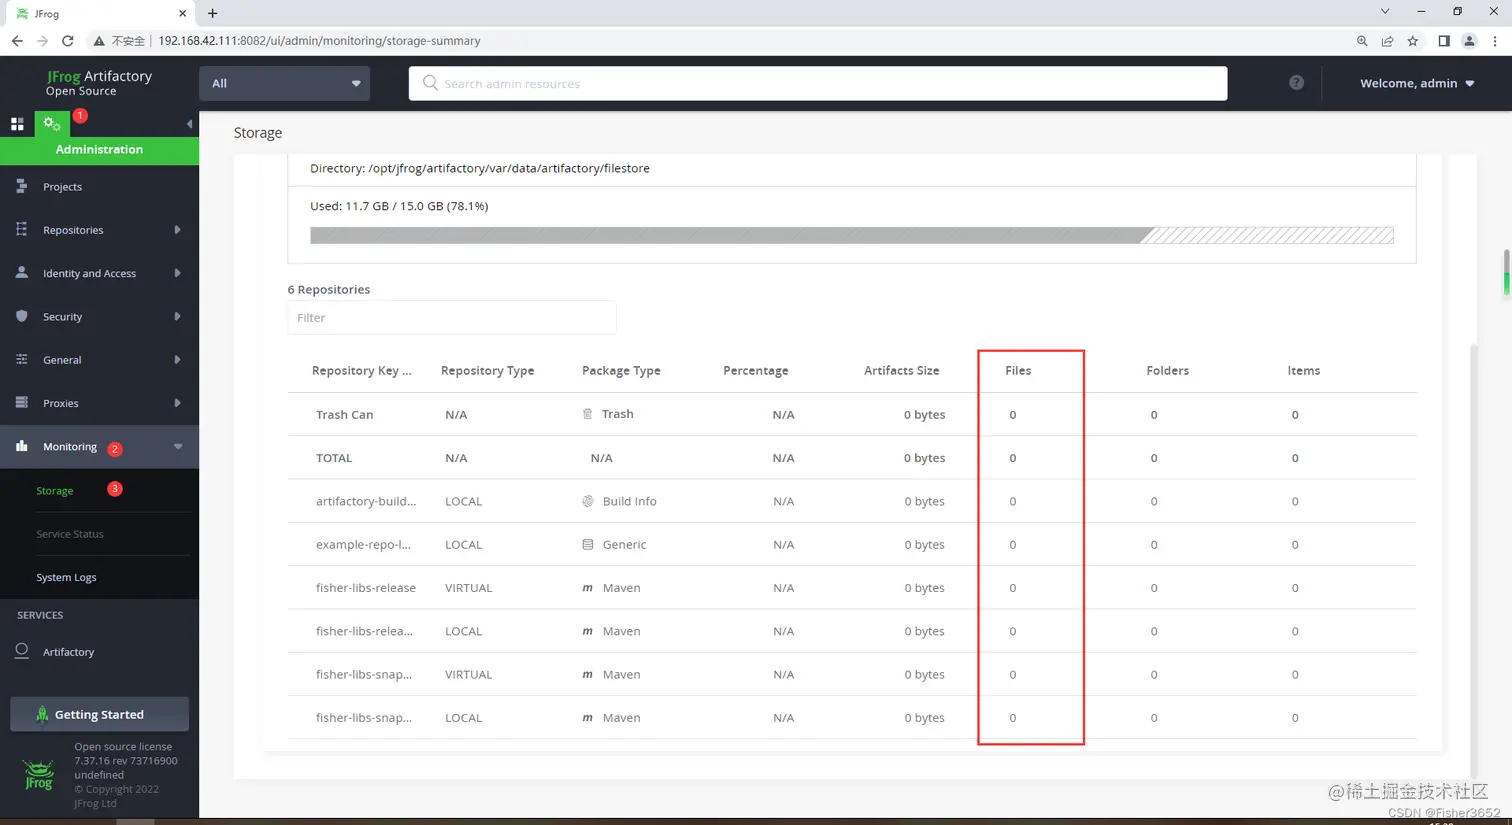The image size is (1512, 825).
Task: Select the fisher-libs-release VIRTUAL row
Action: tap(852, 587)
